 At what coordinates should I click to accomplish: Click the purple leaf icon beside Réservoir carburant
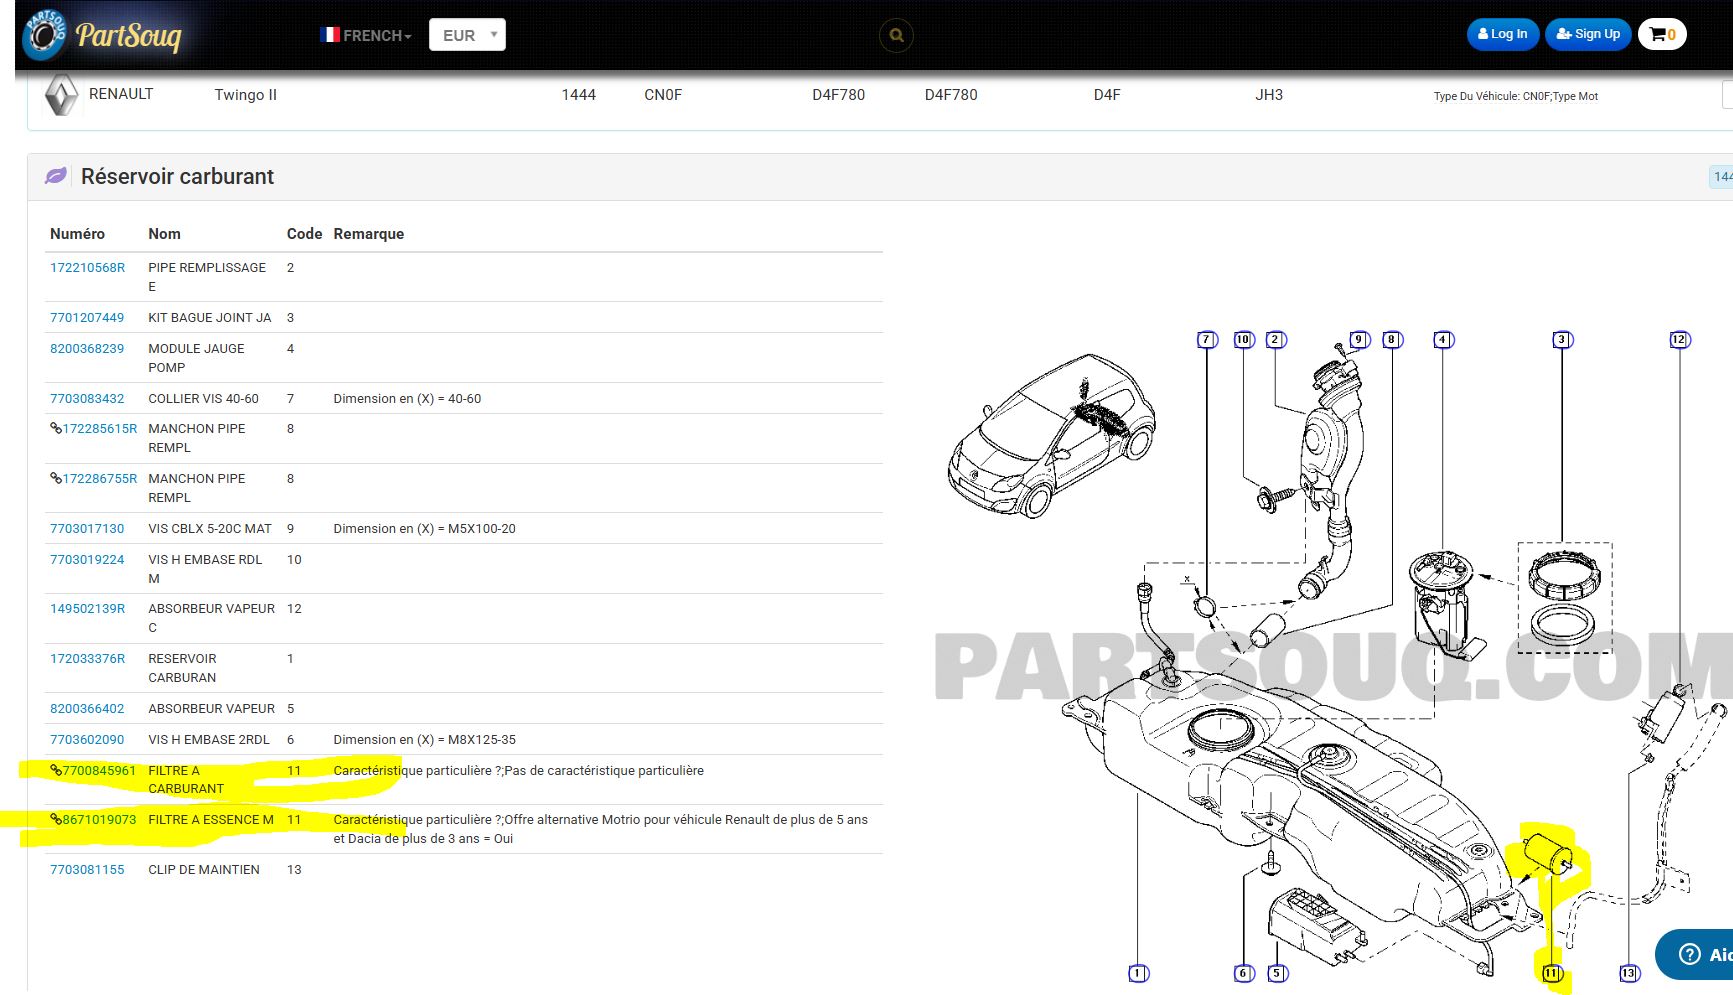tap(56, 176)
